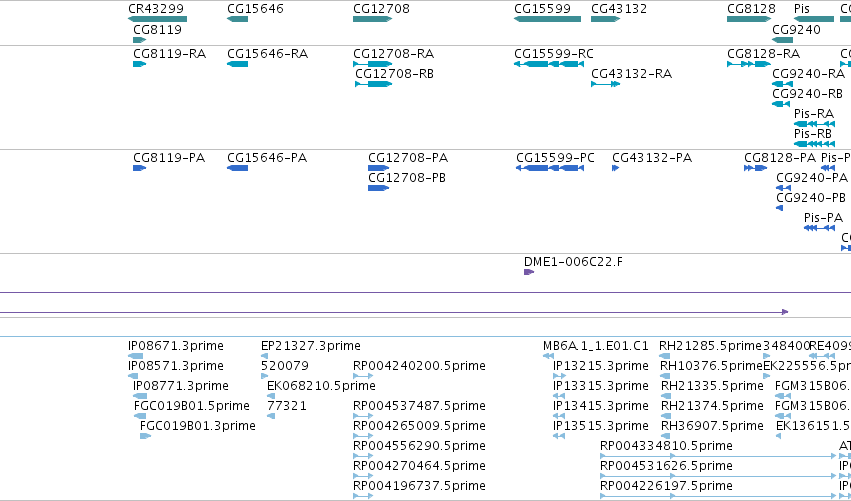Screen dimensions: 851x501
Task: Click the CG15599-PC protein label
Action: point(556,158)
